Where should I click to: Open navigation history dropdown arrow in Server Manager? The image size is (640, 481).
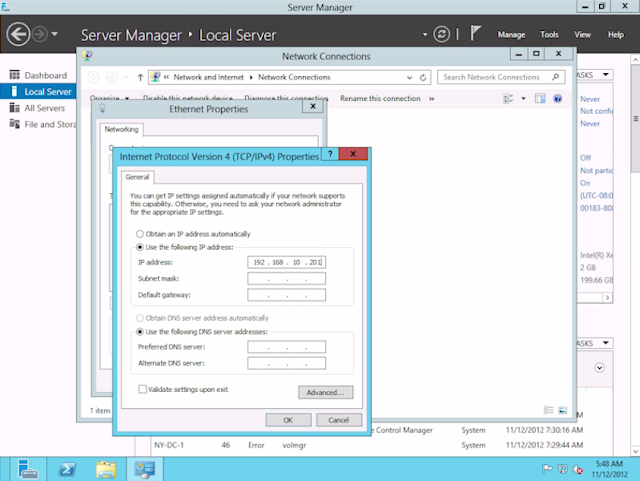(x=54, y=34)
